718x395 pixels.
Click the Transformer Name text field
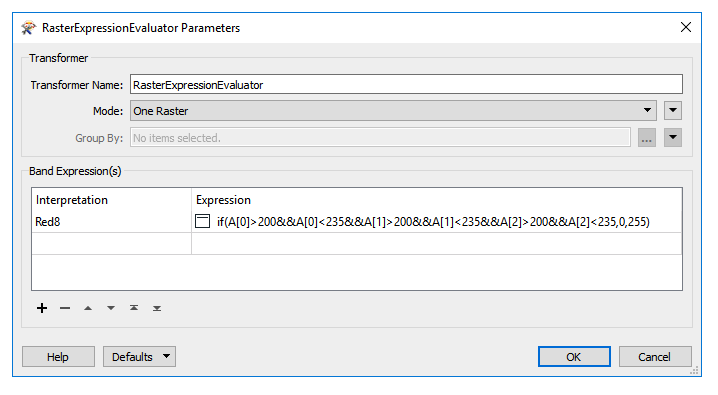point(406,84)
